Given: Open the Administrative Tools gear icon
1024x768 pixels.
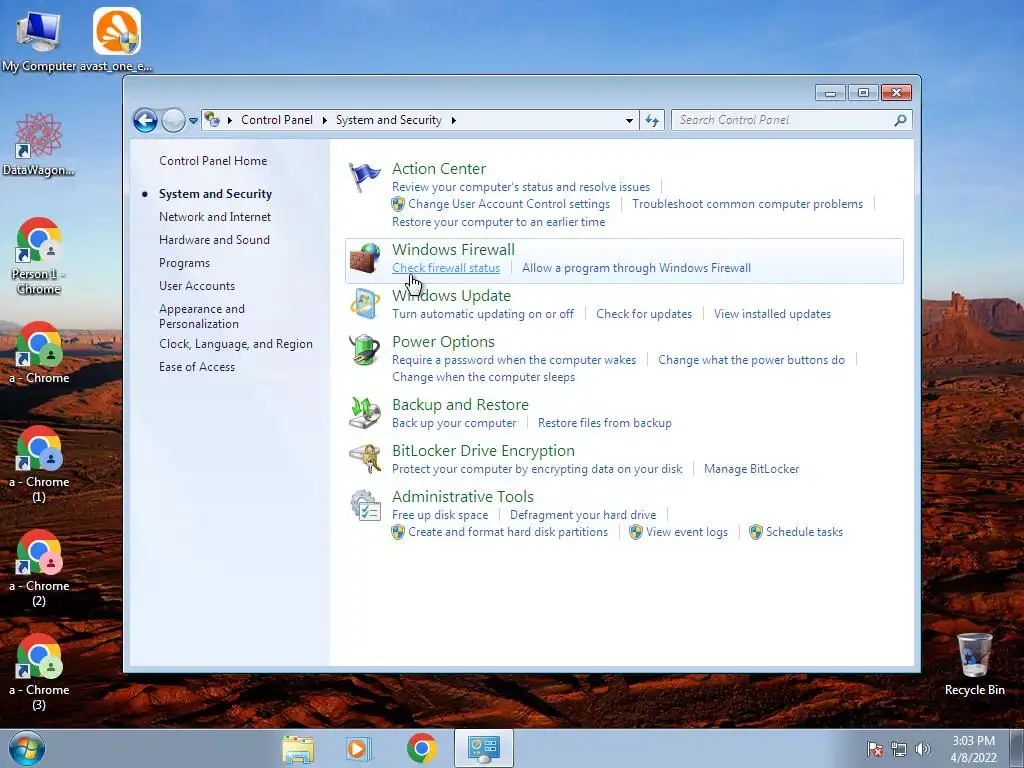Looking at the screenshot, I should [x=364, y=505].
